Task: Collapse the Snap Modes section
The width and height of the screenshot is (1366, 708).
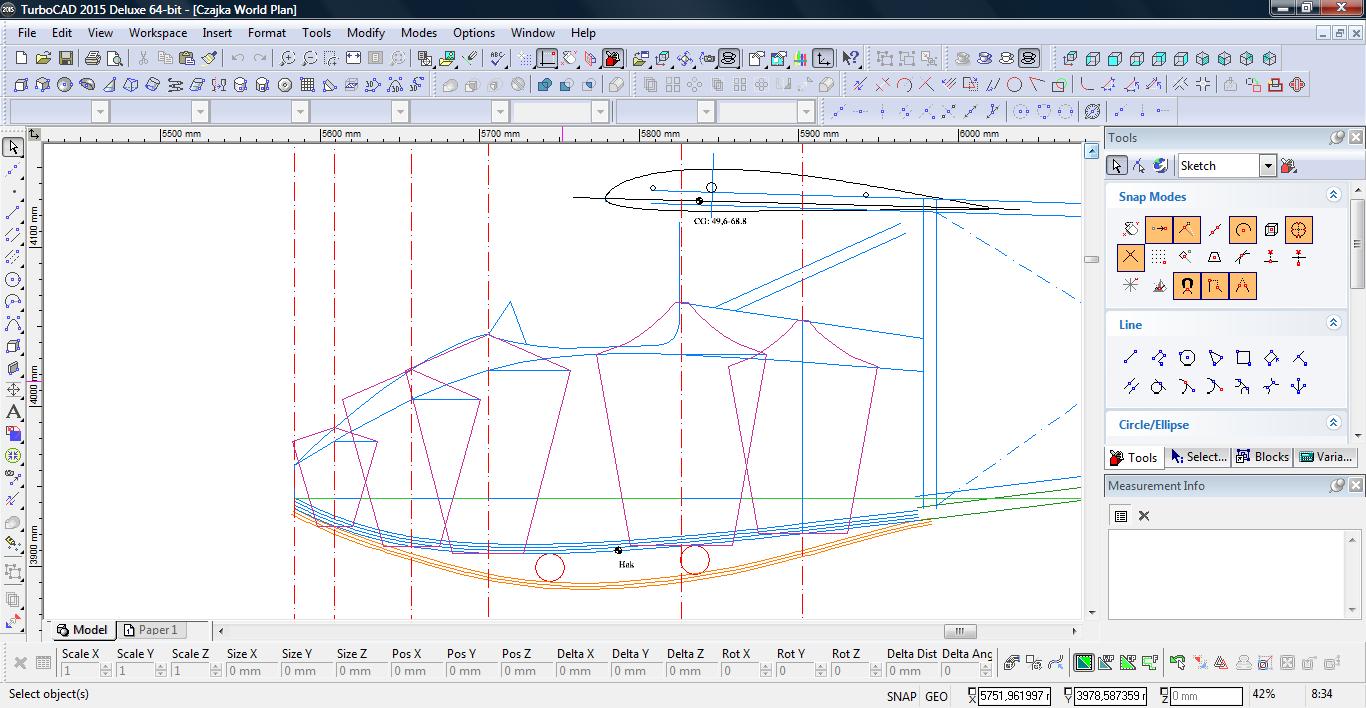Action: (1332, 196)
